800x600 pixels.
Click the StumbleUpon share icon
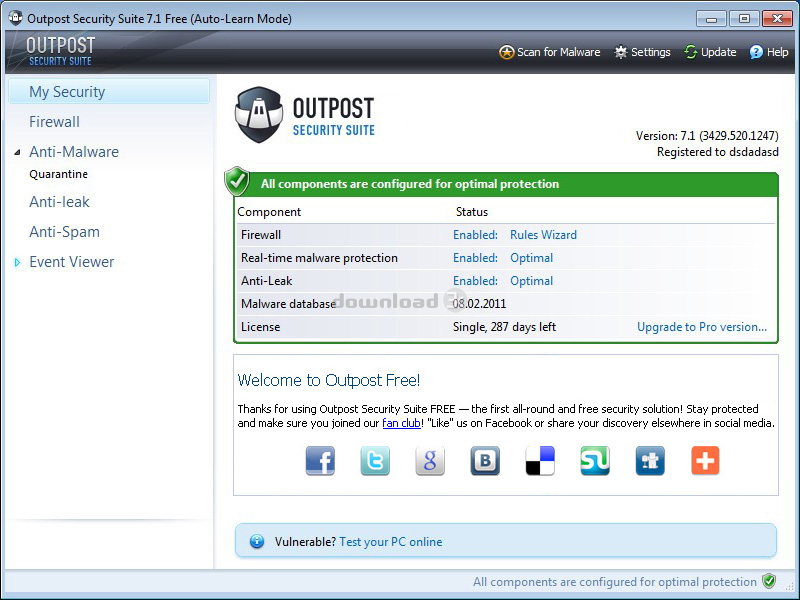pyautogui.click(x=595, y=461)
